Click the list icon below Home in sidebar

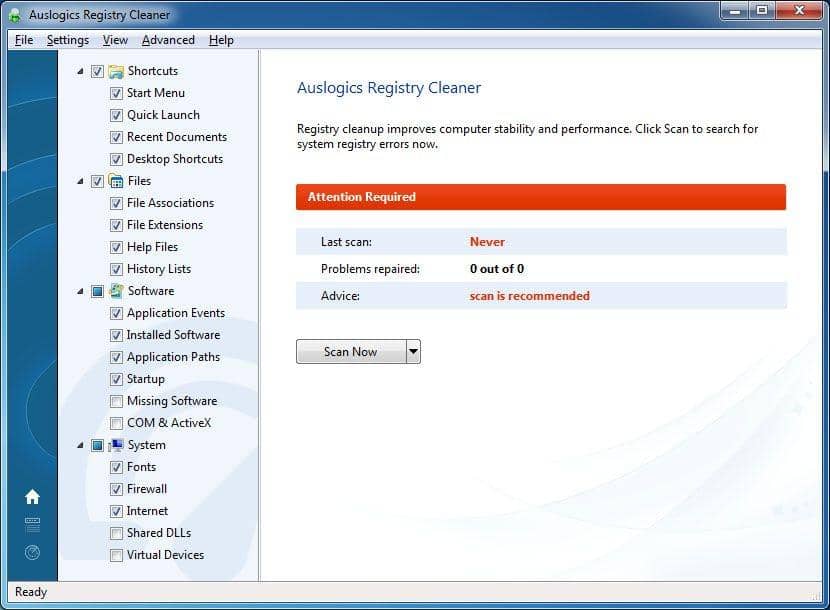point(32,524)
